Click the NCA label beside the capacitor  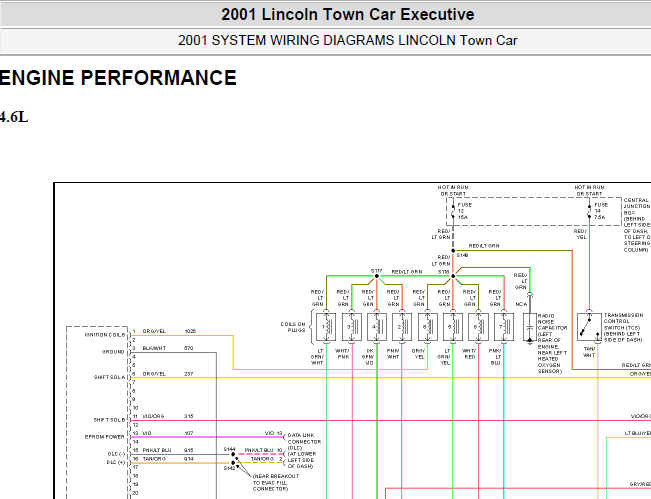pyautogui.click(x=521, y=304)
